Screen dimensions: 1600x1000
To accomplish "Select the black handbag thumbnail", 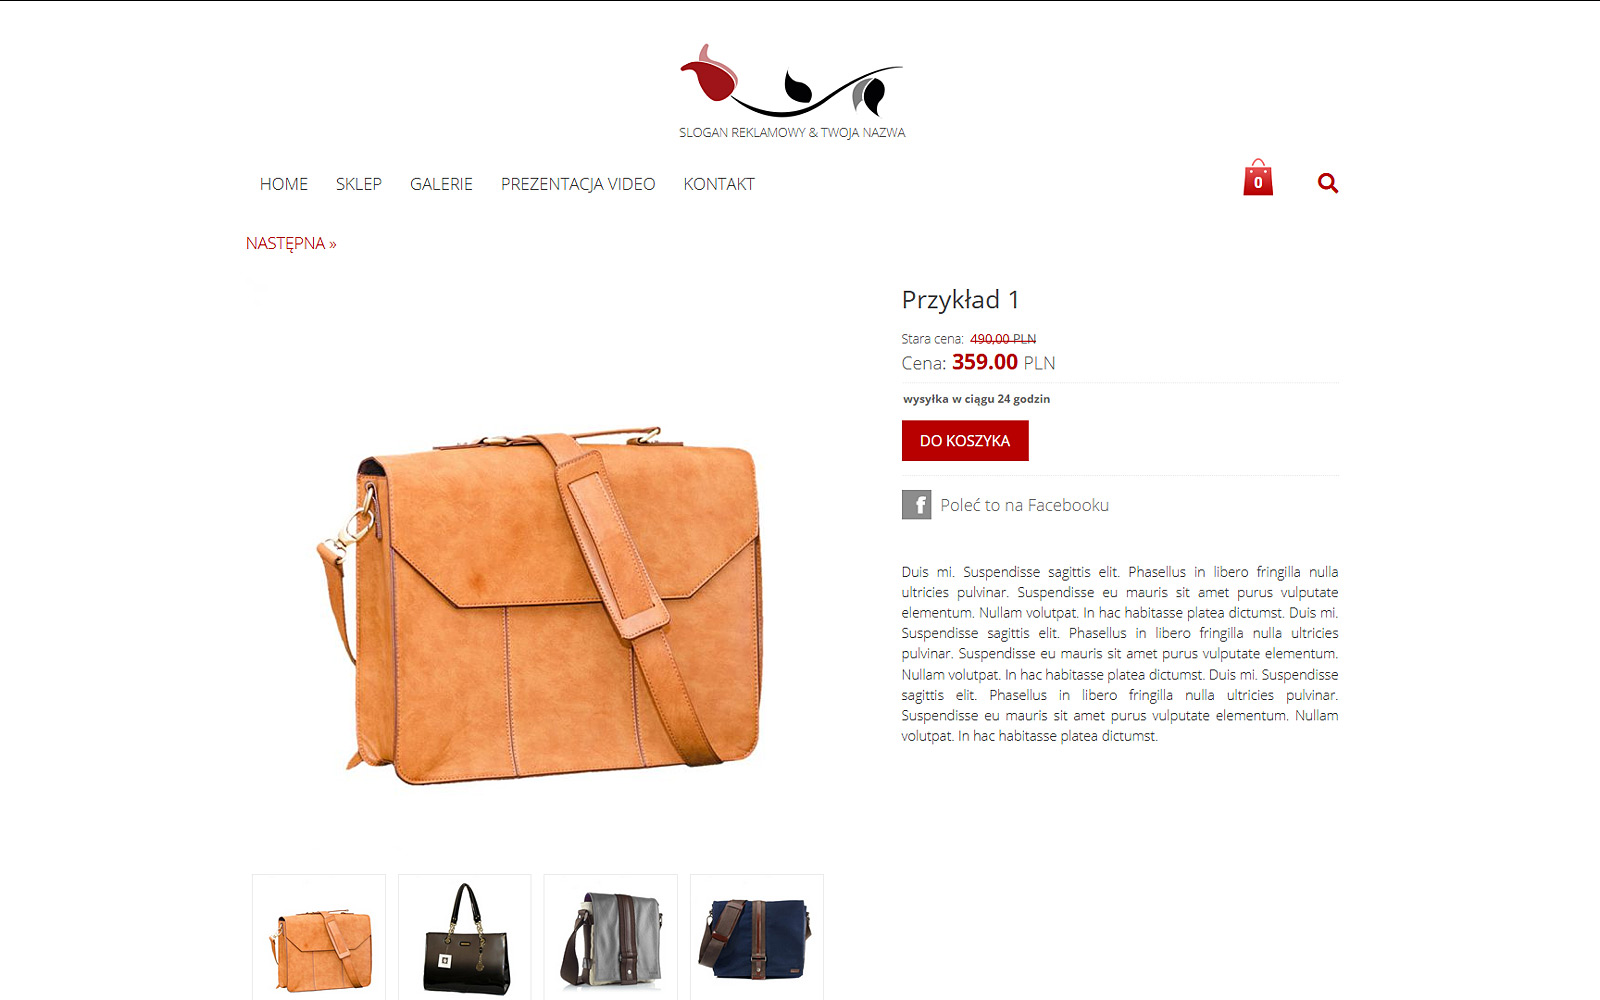I will 465,937.
